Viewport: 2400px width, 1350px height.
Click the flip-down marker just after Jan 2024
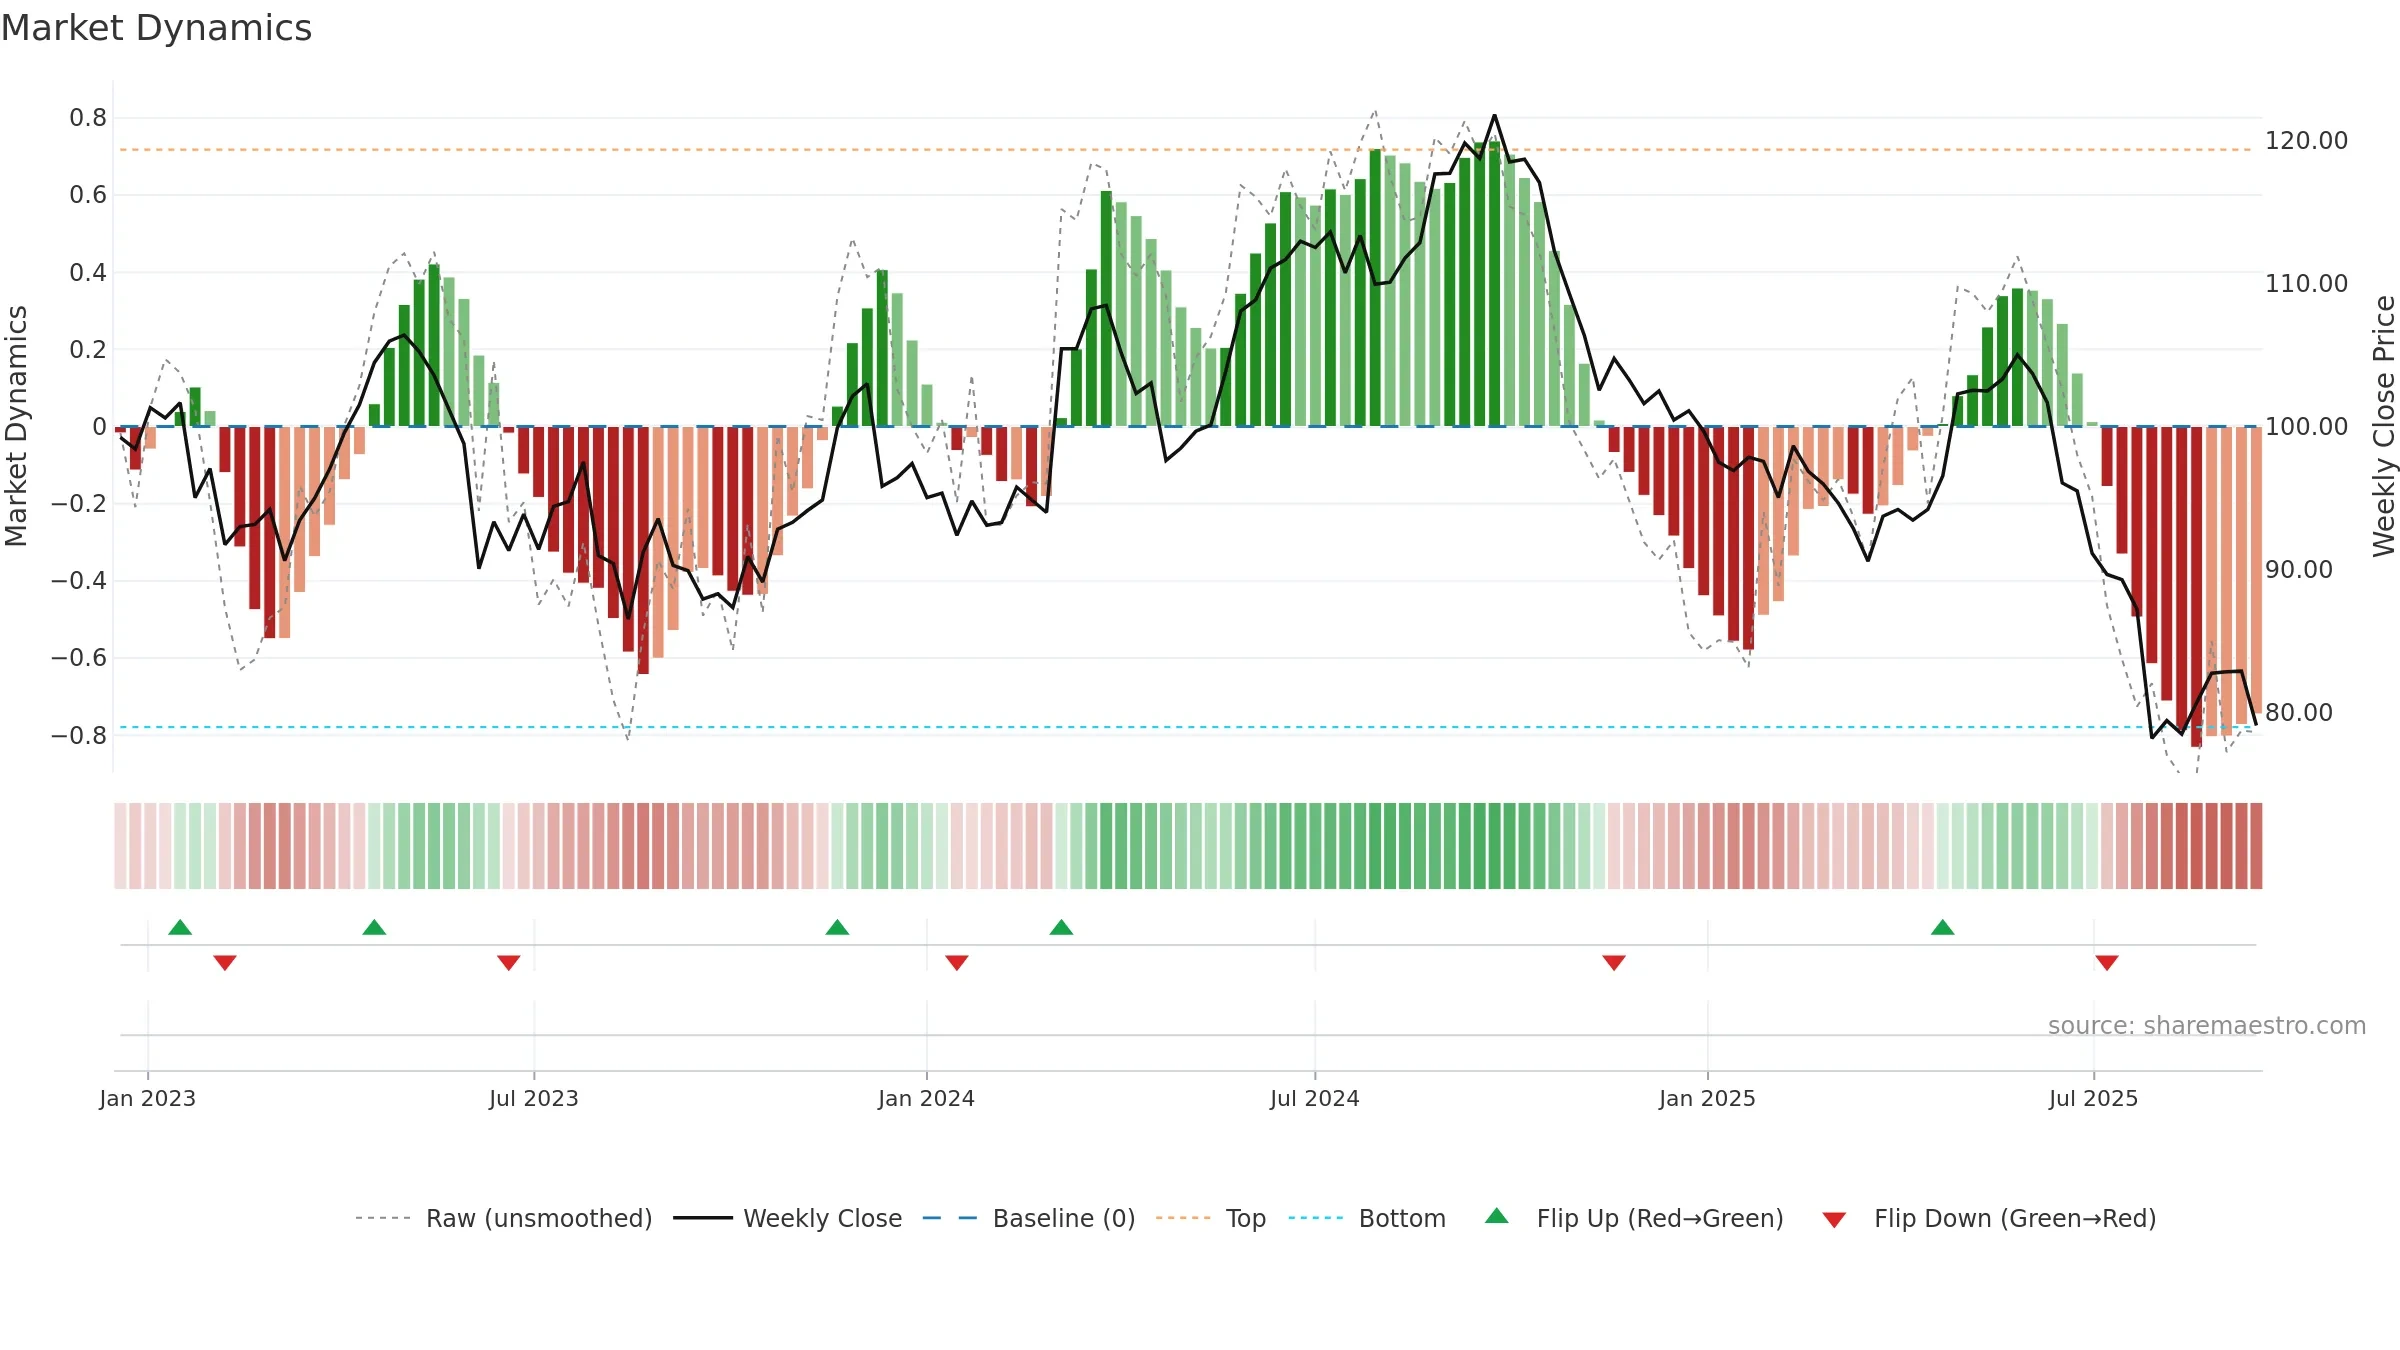click(x=957, y=962)
